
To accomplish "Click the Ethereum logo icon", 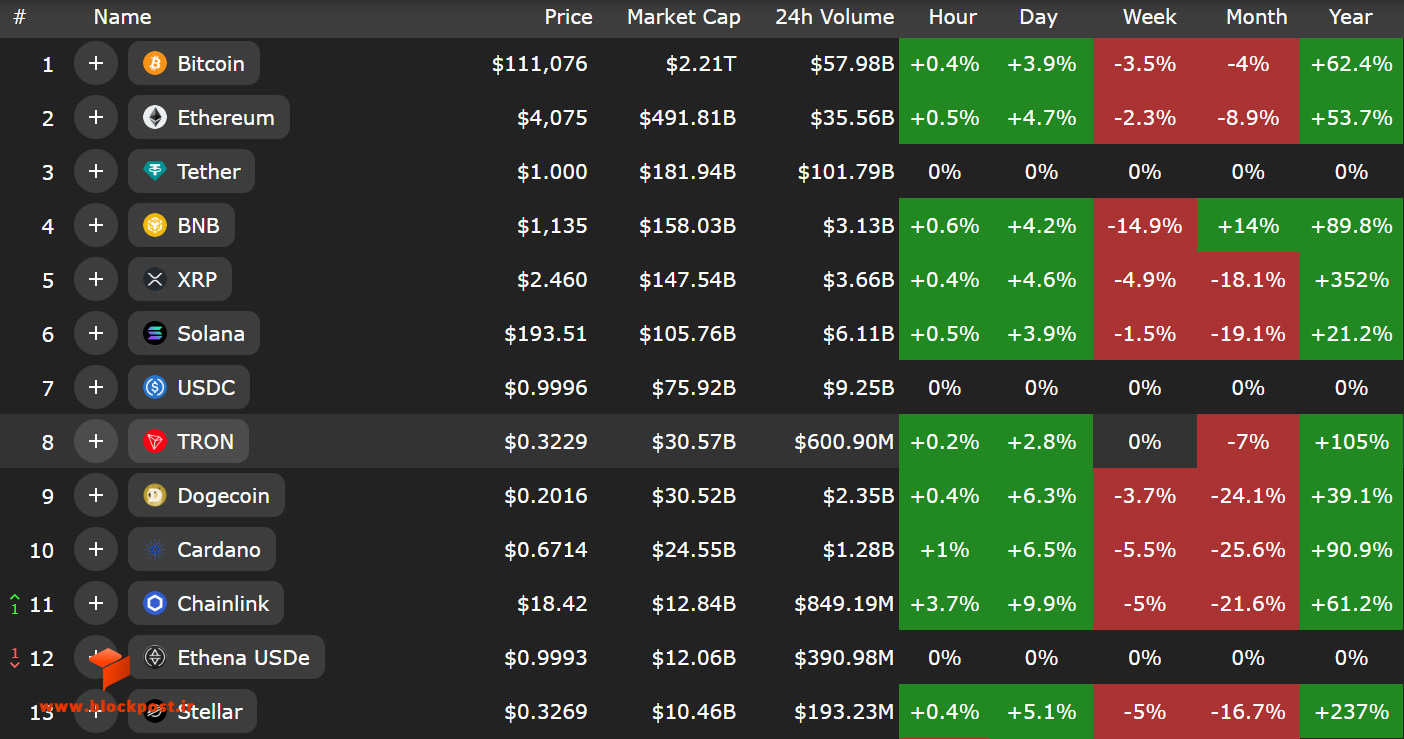I will tap(154, 118).
